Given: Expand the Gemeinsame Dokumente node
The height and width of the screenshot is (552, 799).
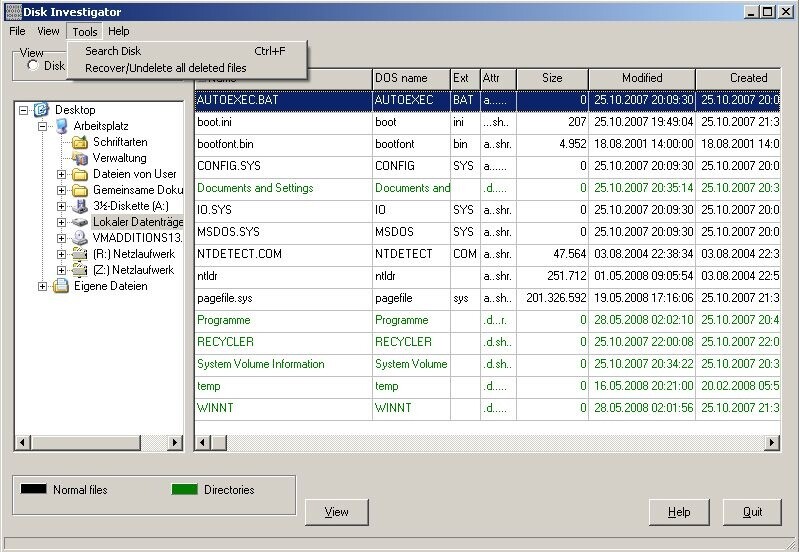Looking at the screenshot, I should coord(62,190).
